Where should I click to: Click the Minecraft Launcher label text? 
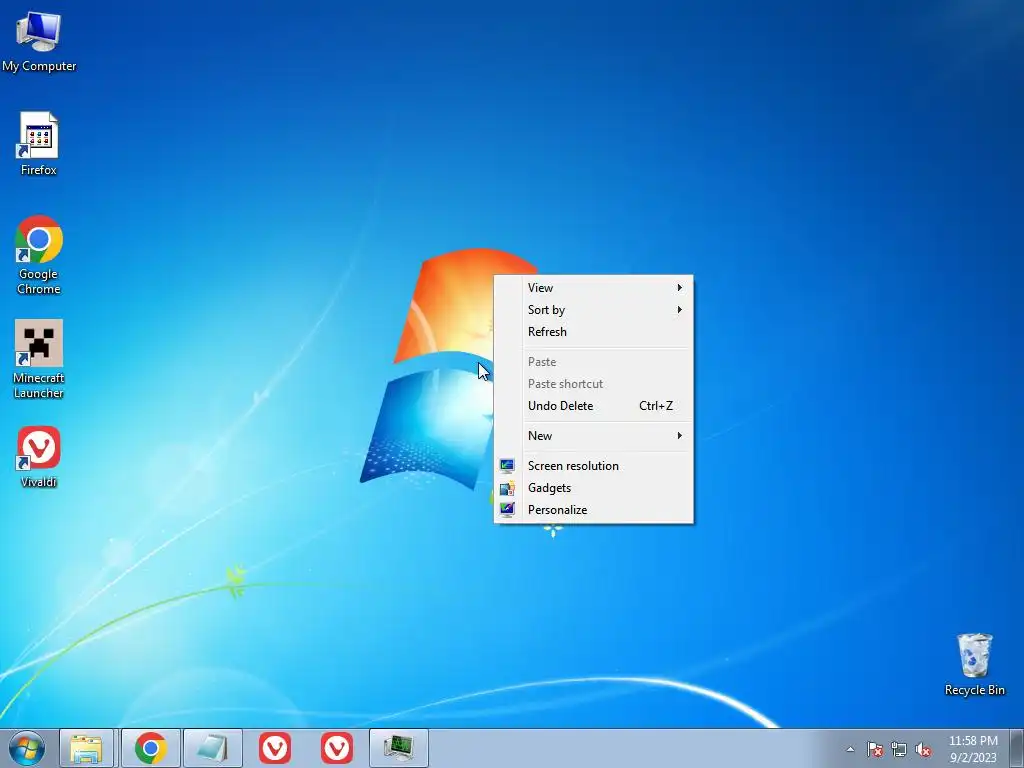39,385
